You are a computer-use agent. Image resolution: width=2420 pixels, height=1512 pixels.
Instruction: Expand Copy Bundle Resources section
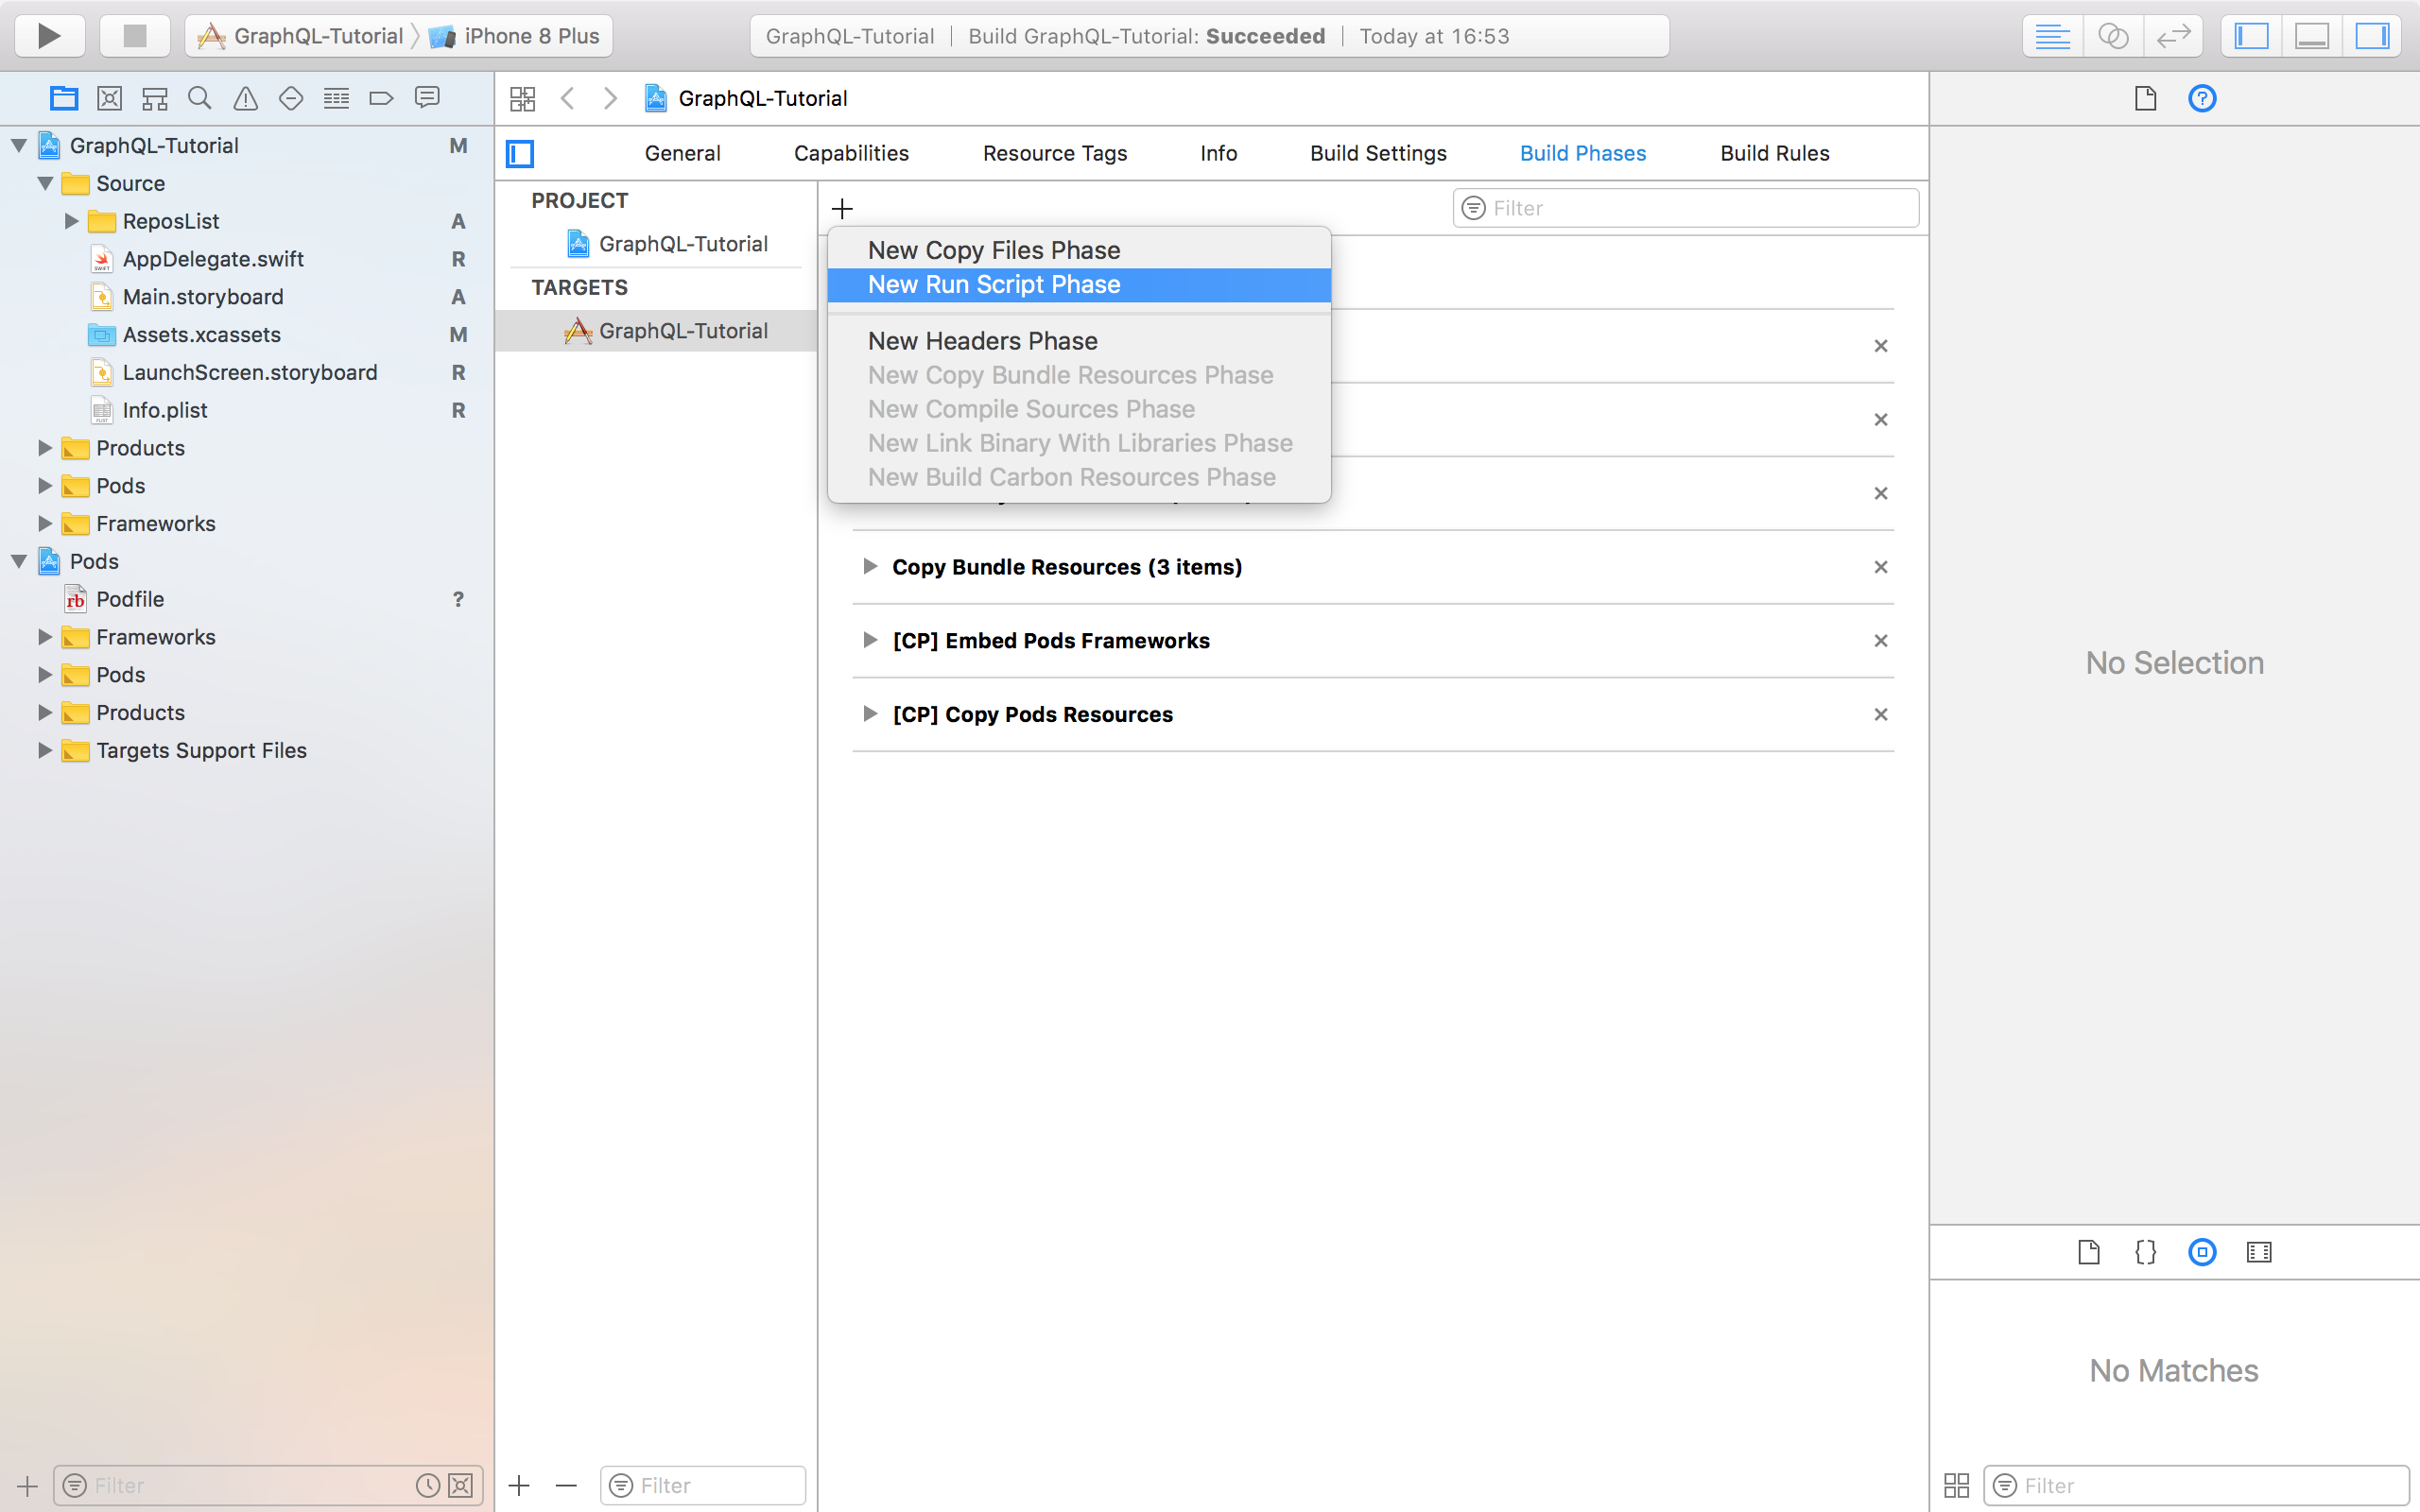868,566
